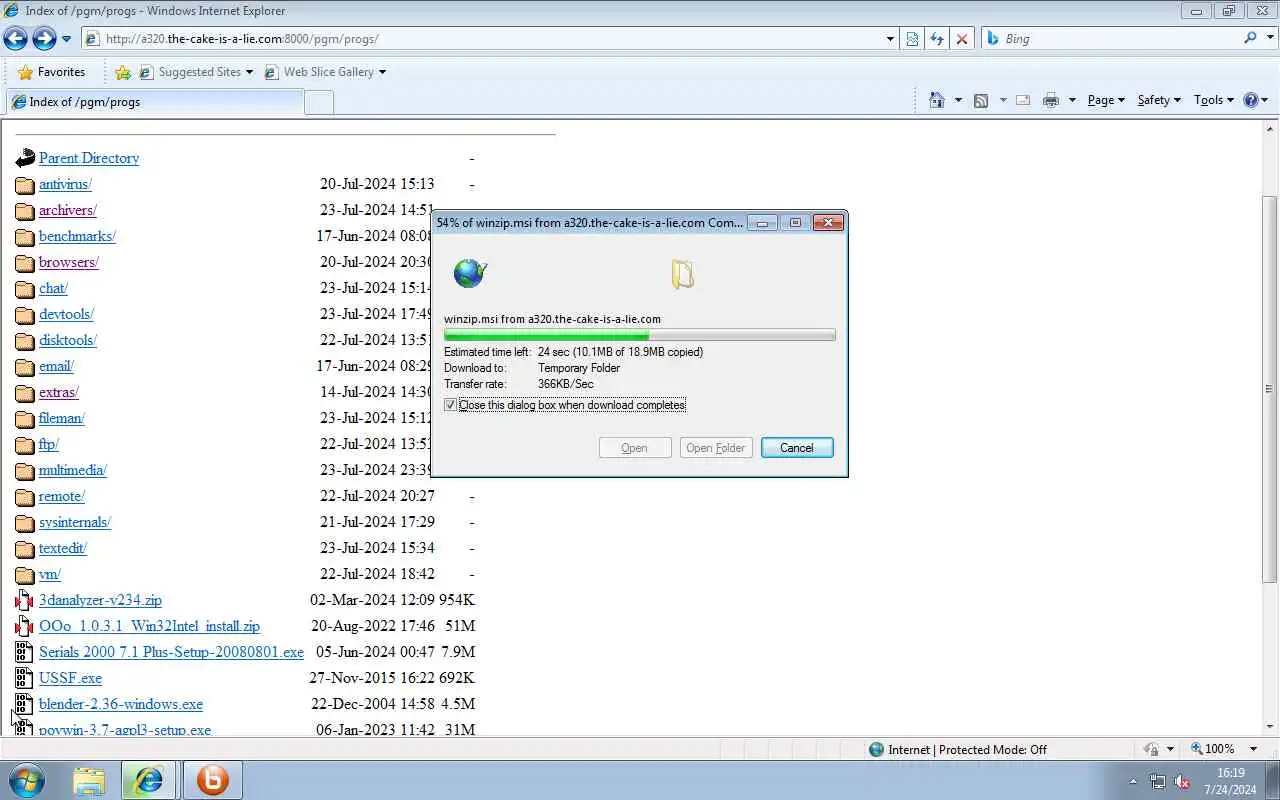Click the Read Mail icon
This screenshot has width=1280, height=800.
1023,100
